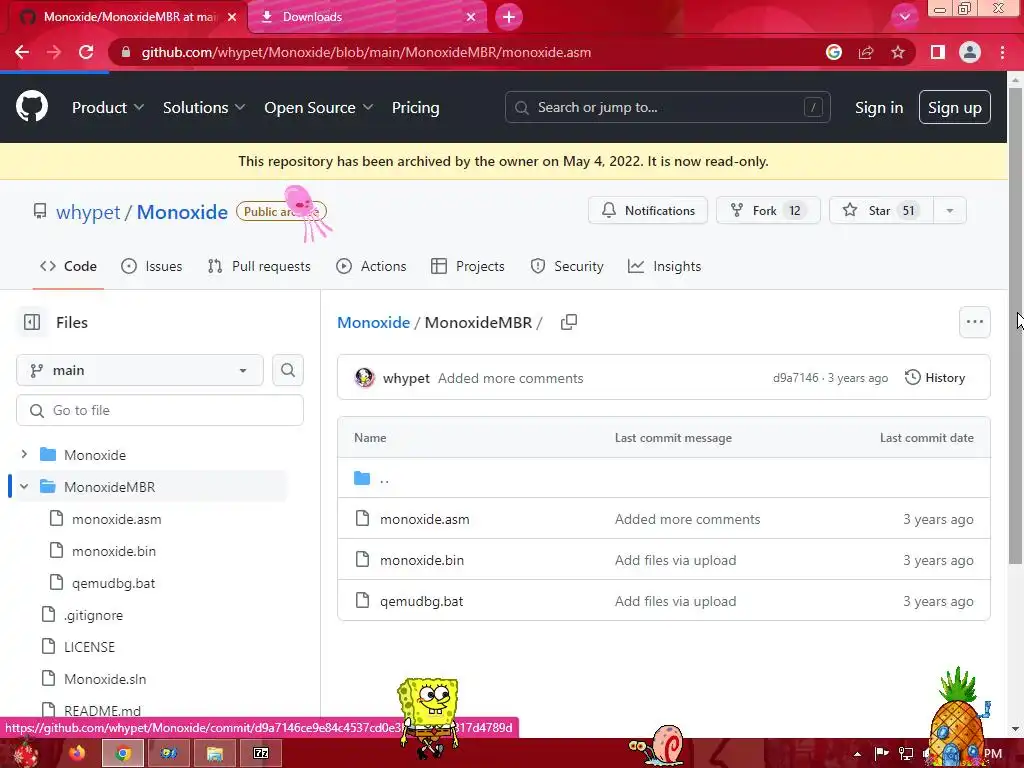Open a new tab with the plus button
This screenshot has height=768, width=1024.
509,17
